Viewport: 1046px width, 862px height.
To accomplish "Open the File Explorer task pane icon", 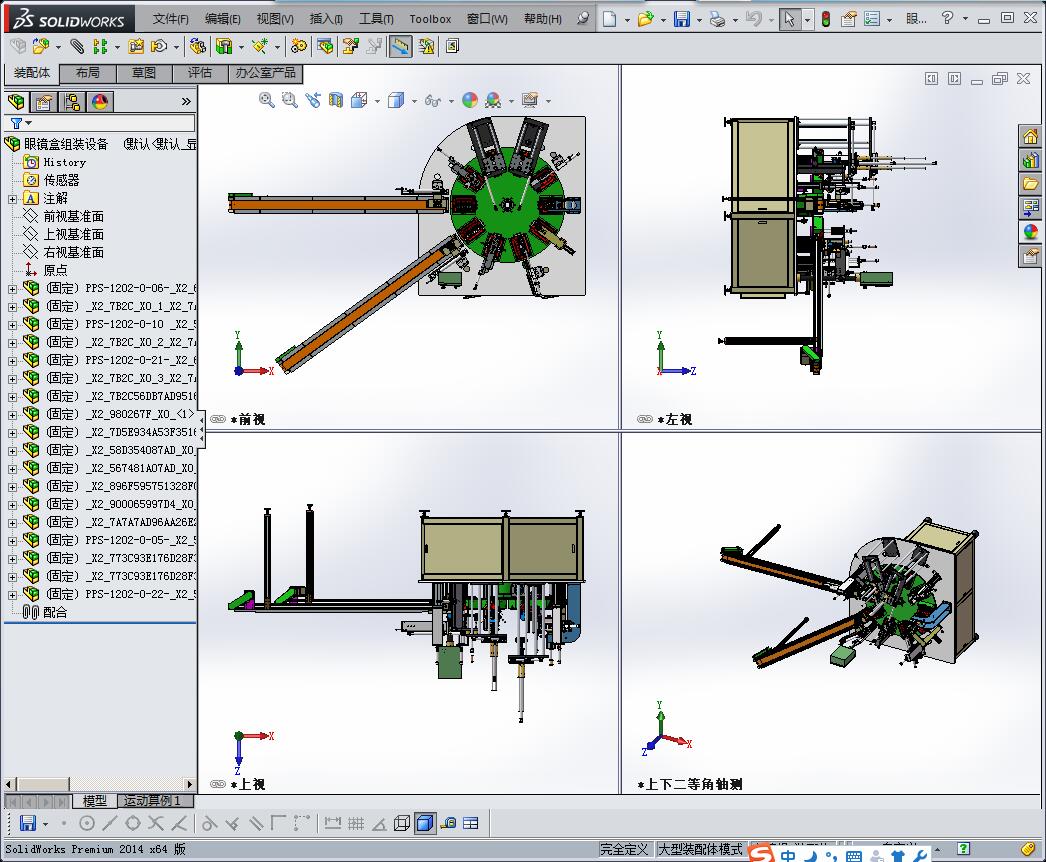I will 1031,183.
